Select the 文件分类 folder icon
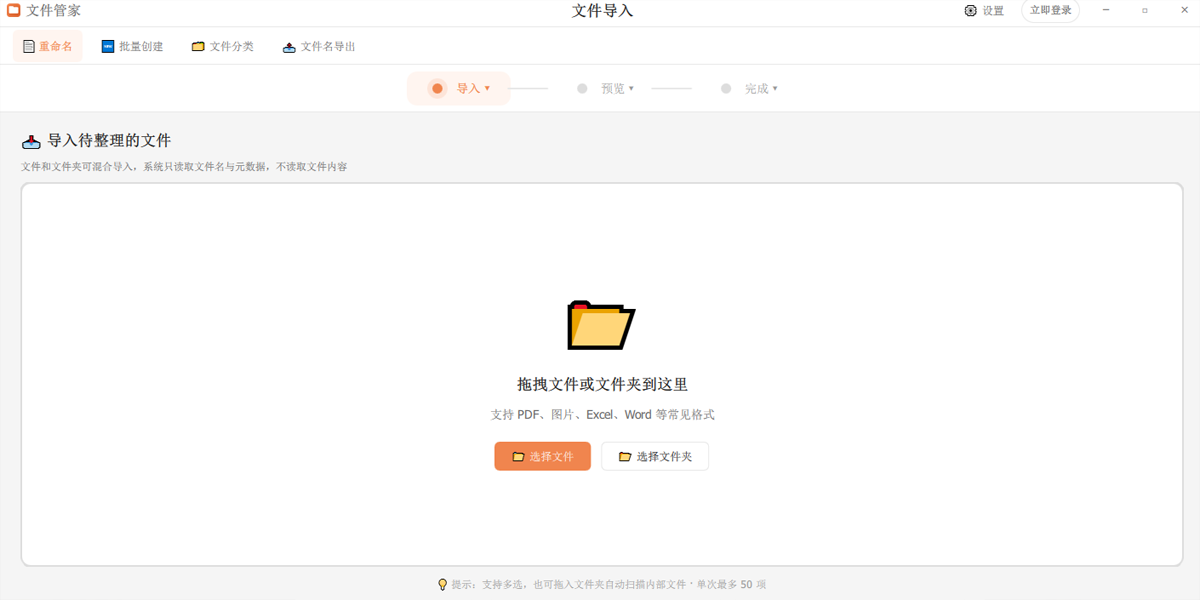This screenshot has width=1200, height=600. 198,47
